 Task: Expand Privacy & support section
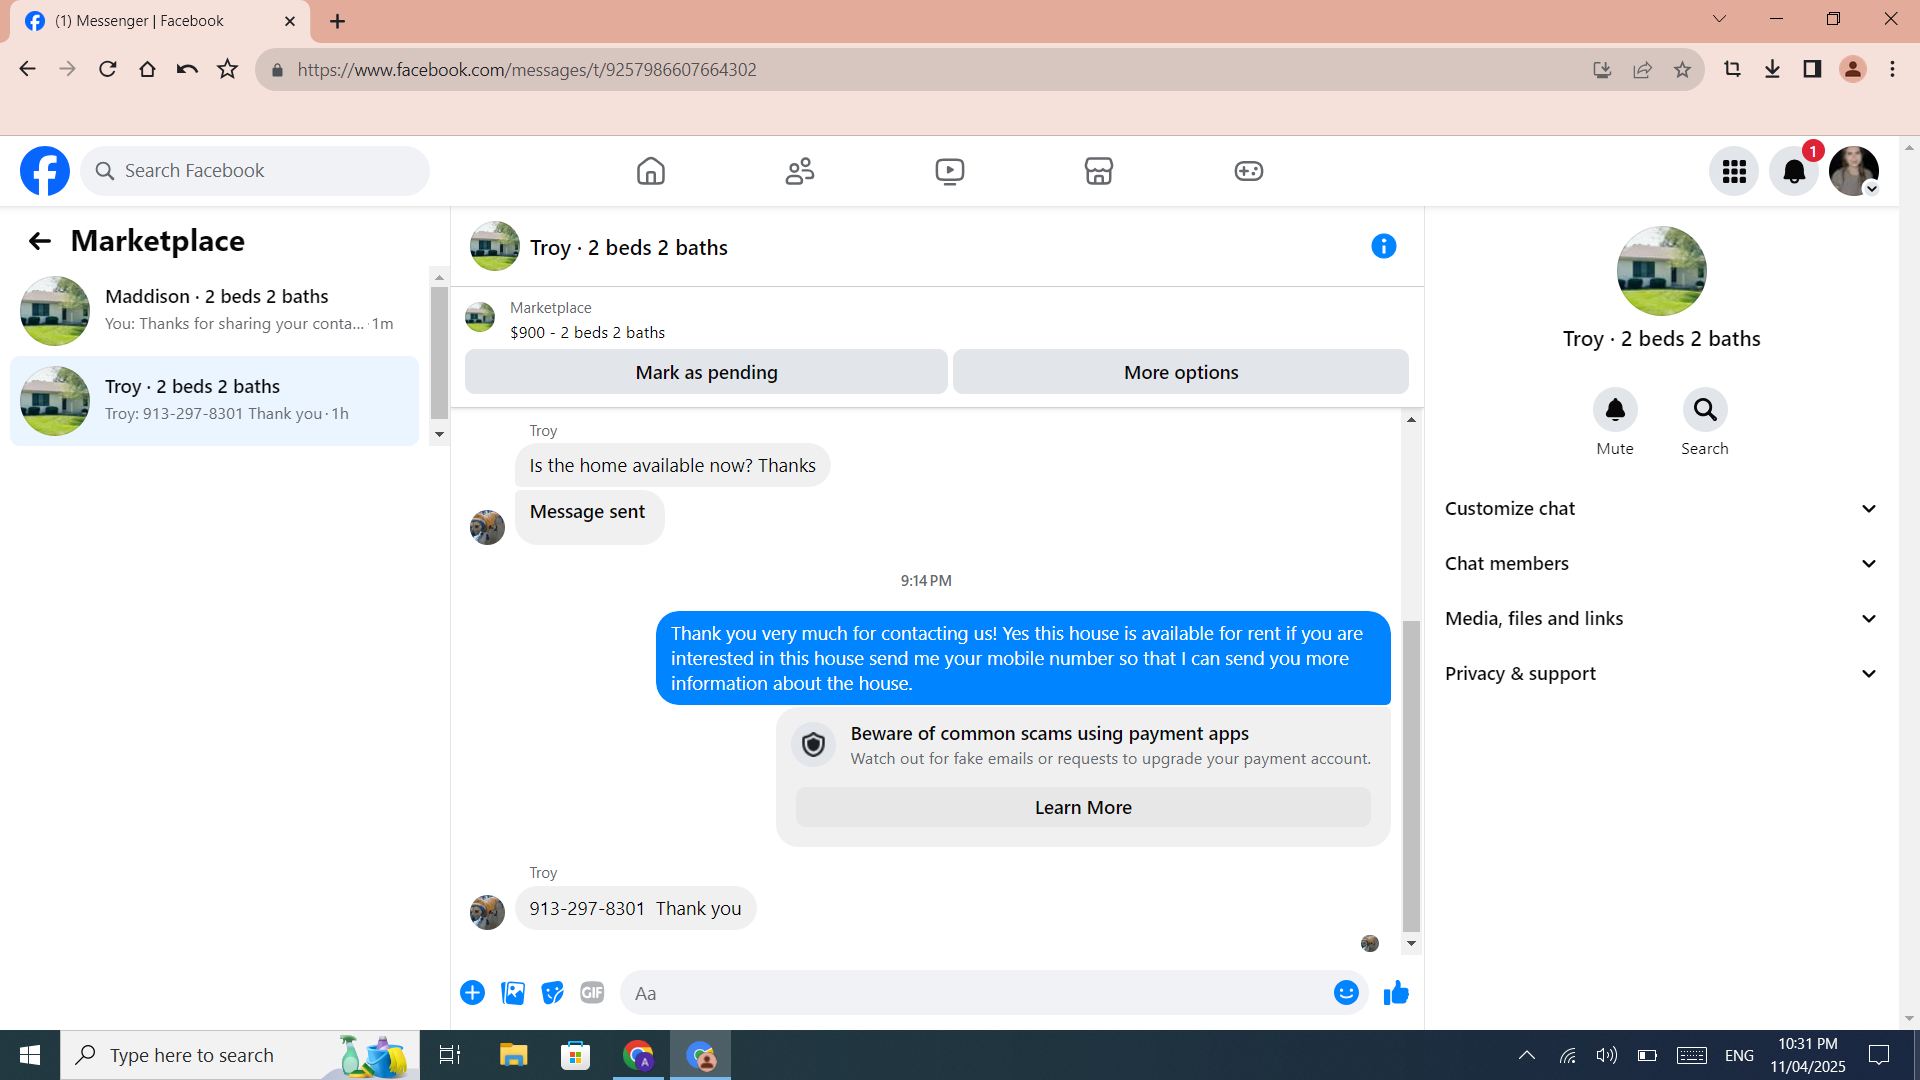coord(1661,674)
